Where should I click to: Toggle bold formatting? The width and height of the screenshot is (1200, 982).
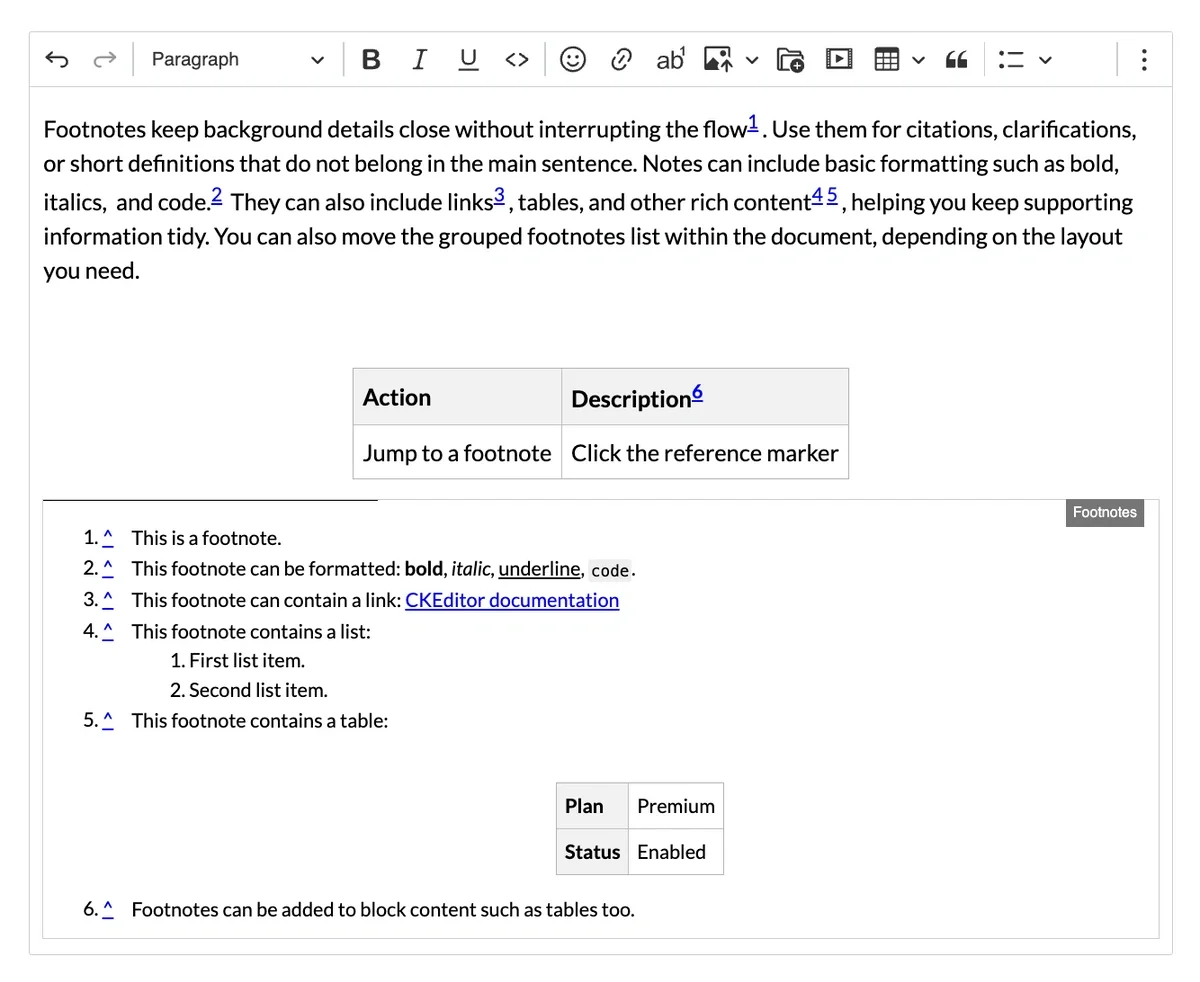[371, 60]
